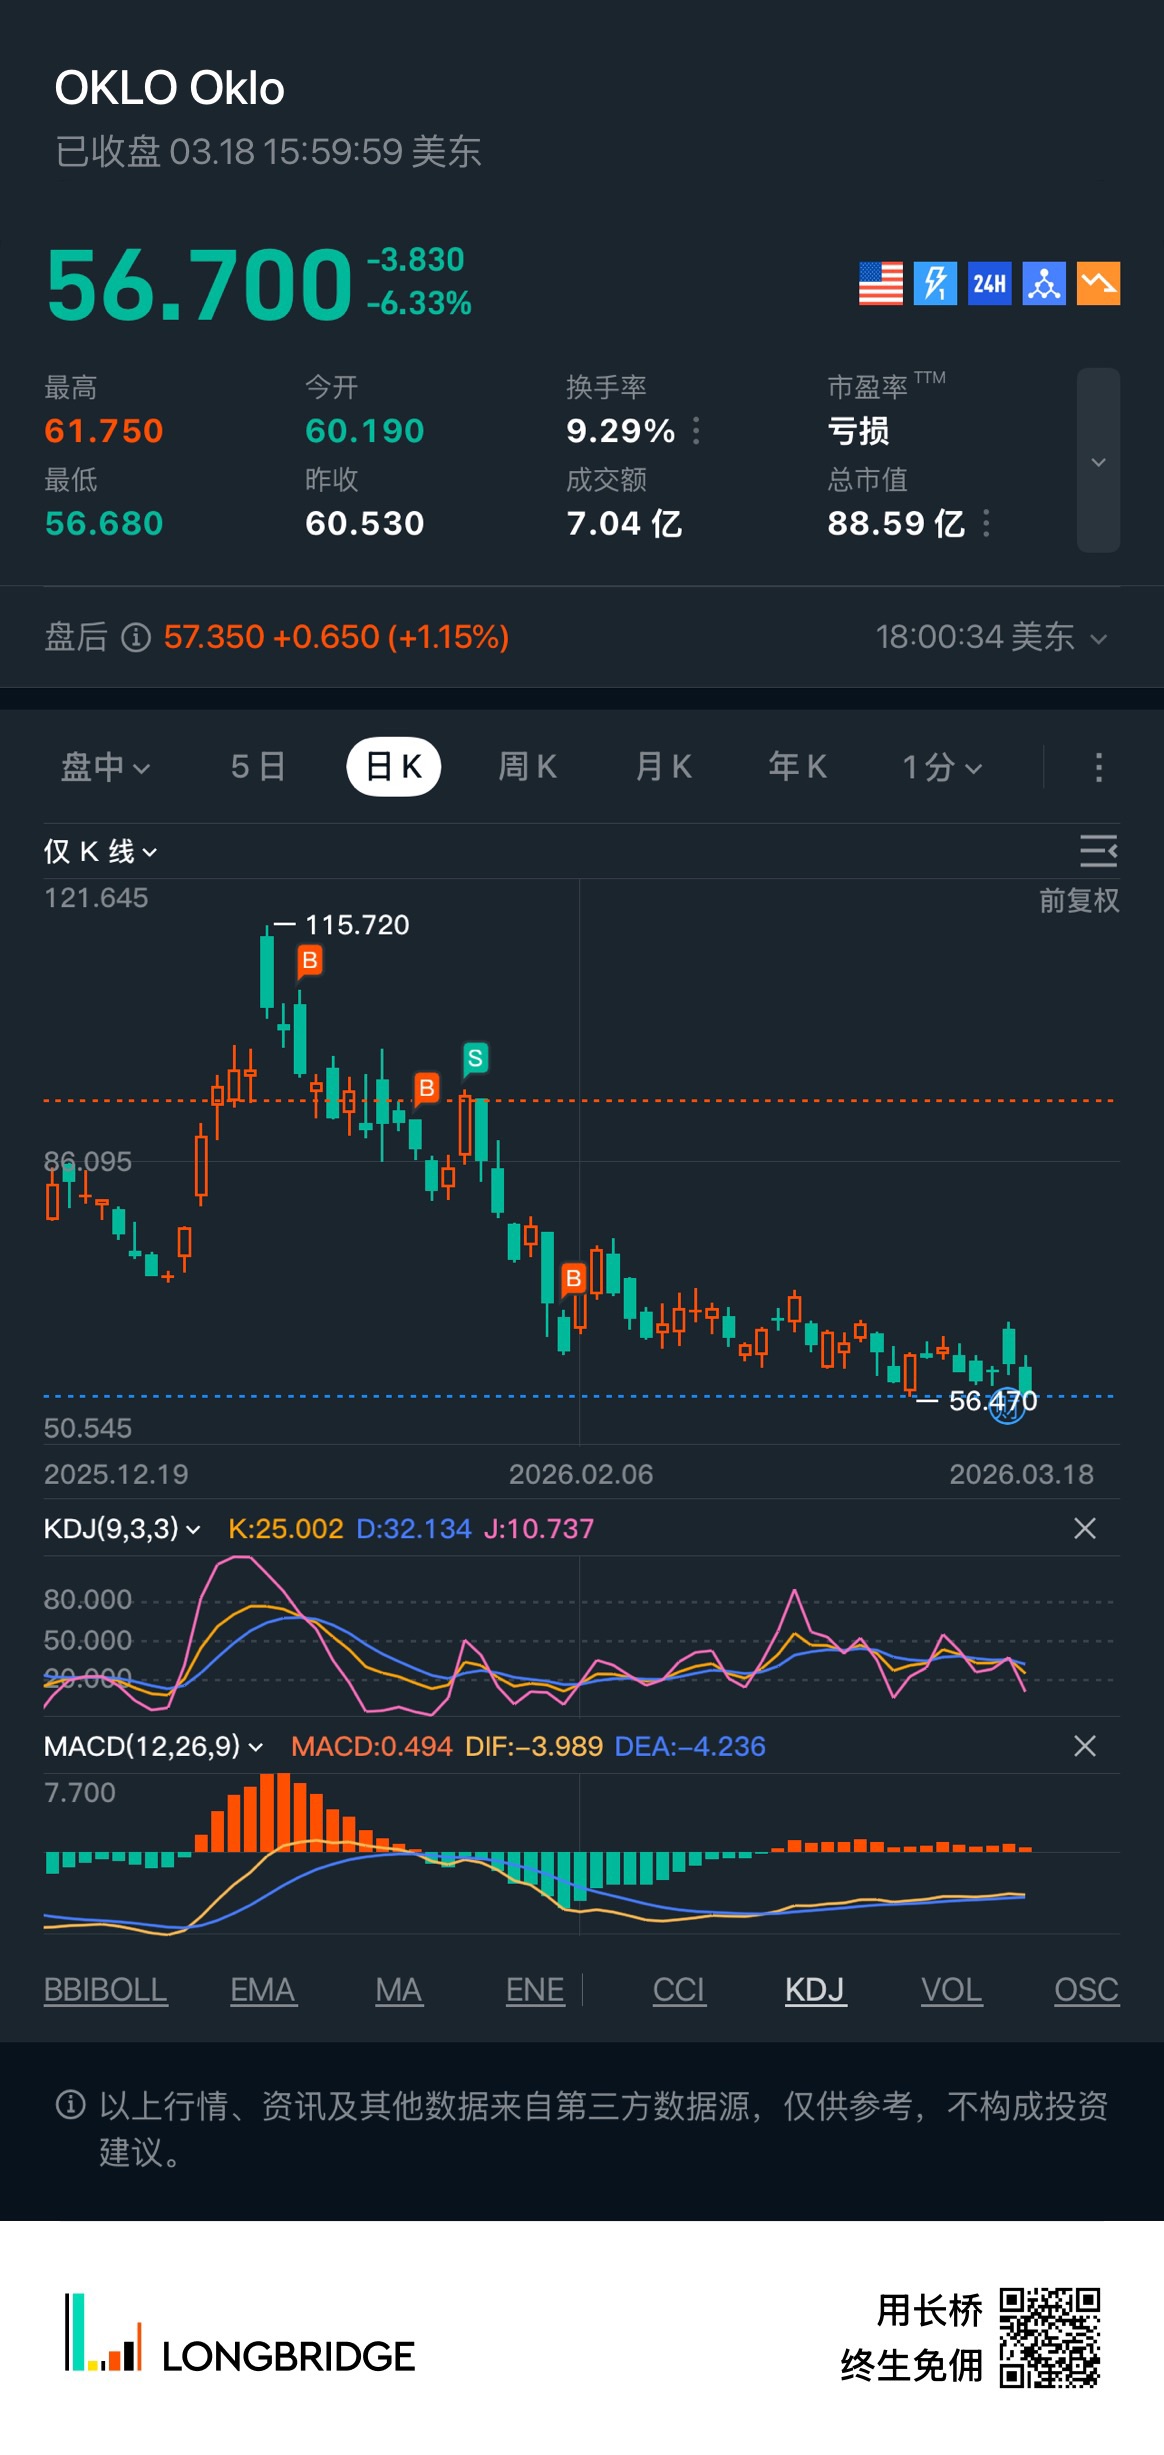Tap the US flag market icon
This screenshot has width=1164, height=2455.
880,284
